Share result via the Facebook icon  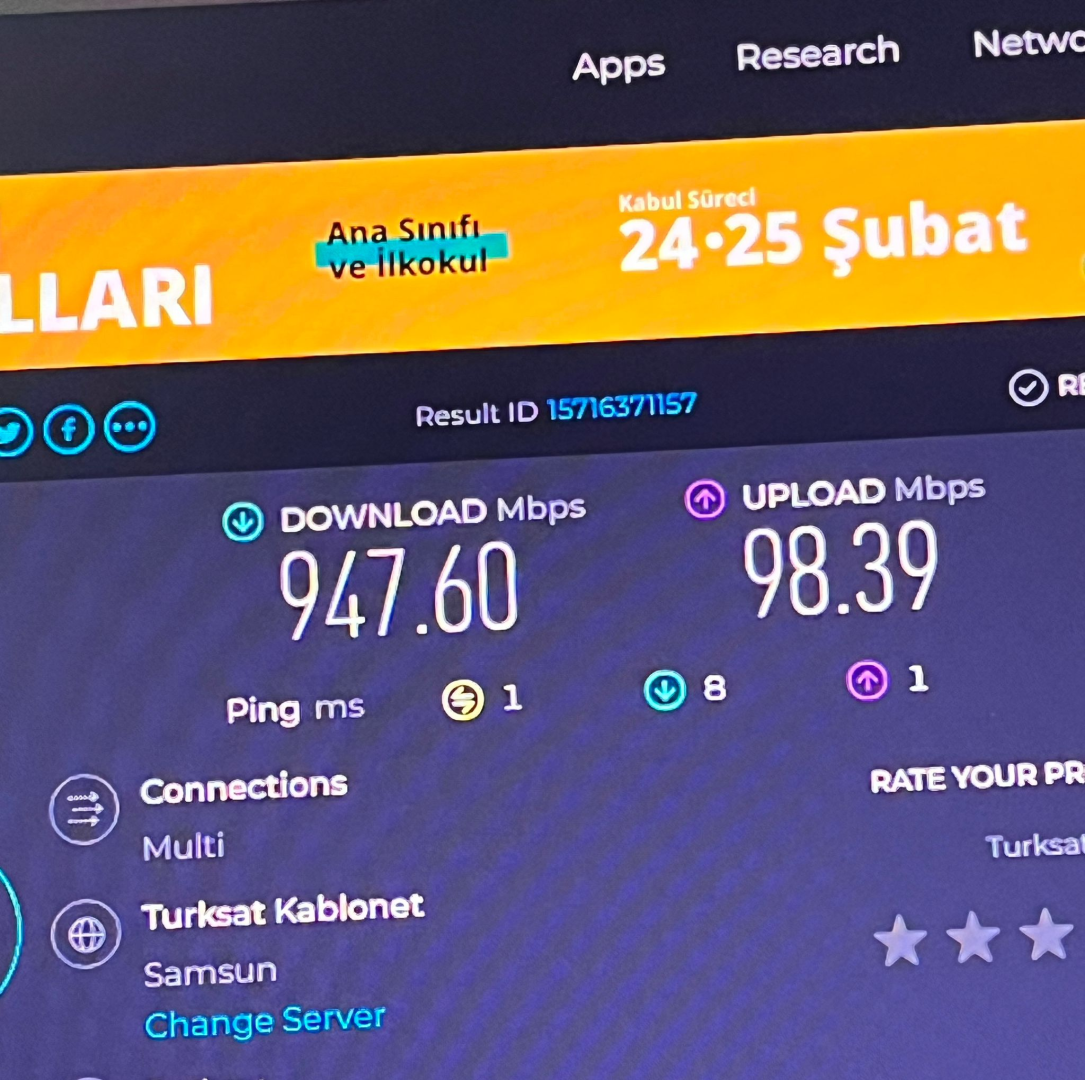(69, 430)
